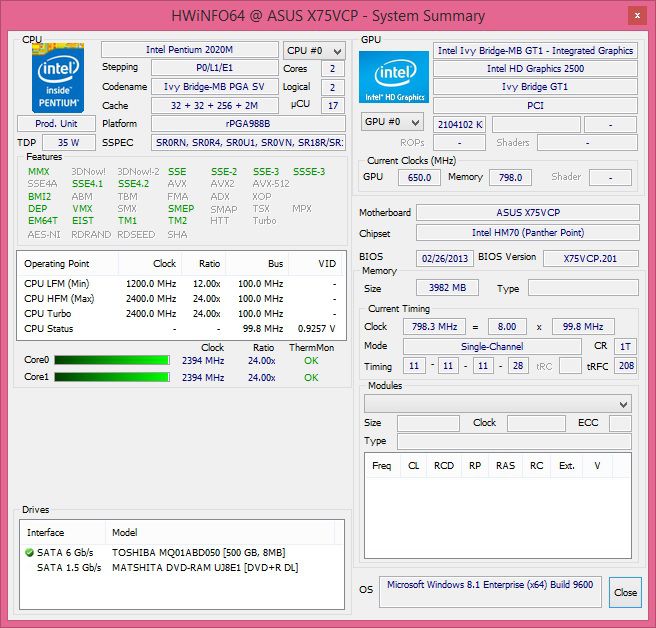The width and height of the screenshot is (656, 628).
Task: Click the SSPEC field listing SR0RN codes
Action: [248, 142]
